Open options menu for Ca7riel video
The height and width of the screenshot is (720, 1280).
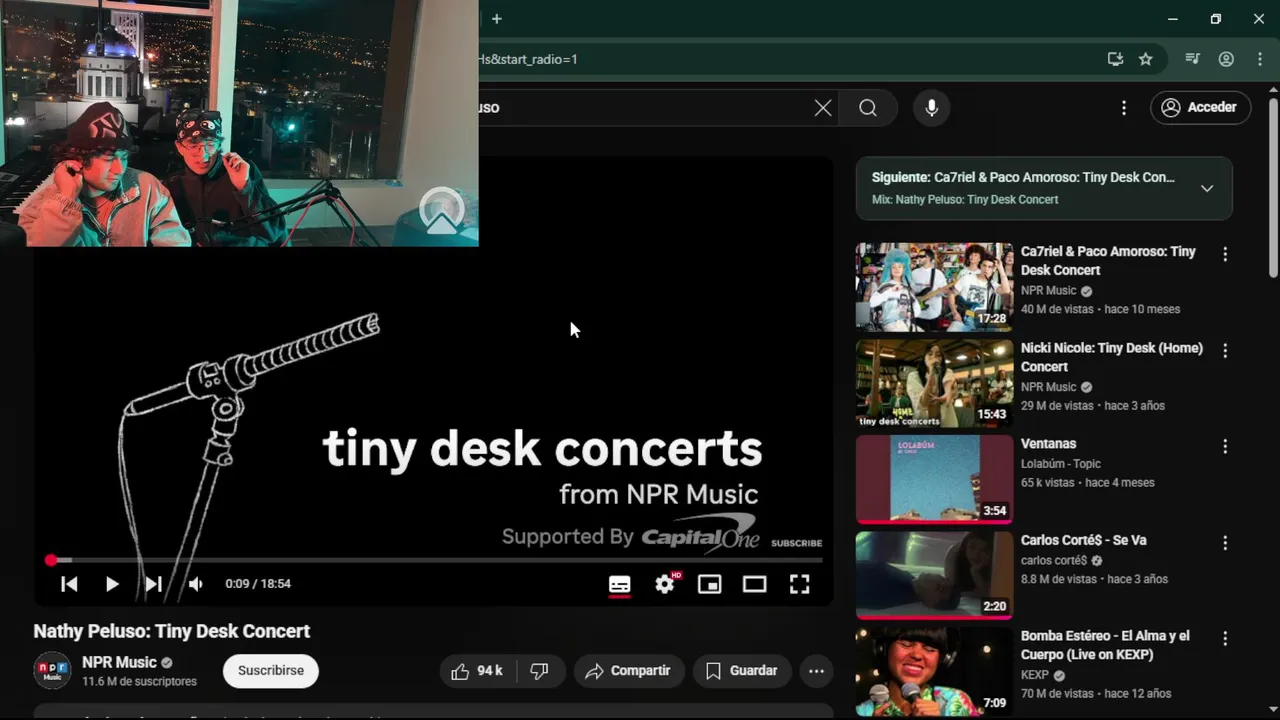click(1225, 255)
